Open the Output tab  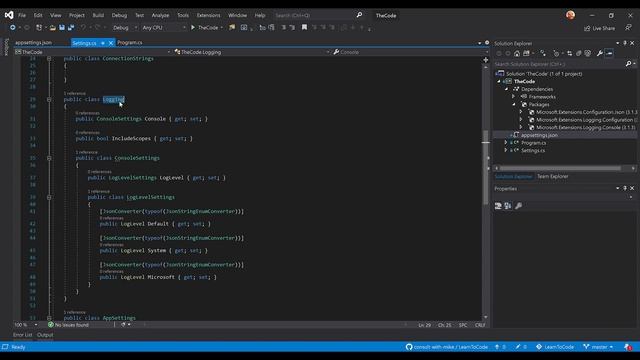pos(45,335)
